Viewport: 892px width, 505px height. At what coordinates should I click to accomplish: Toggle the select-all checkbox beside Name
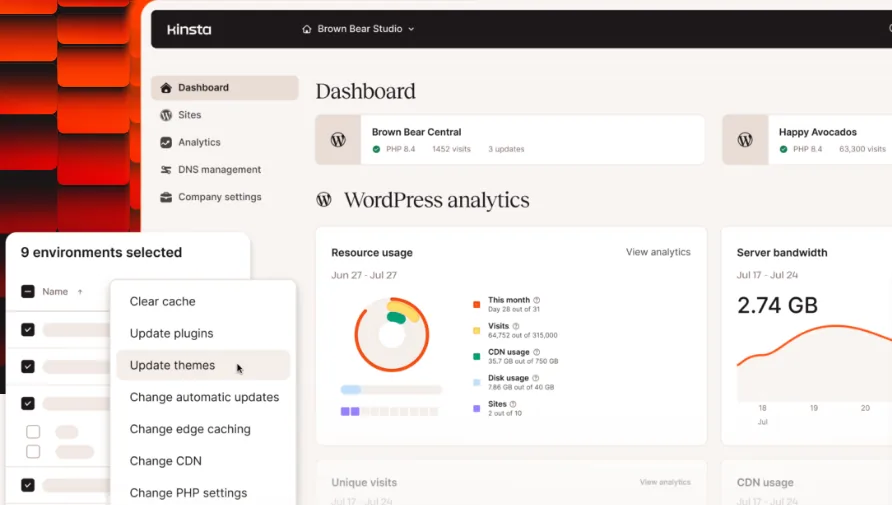coord(28,292)
